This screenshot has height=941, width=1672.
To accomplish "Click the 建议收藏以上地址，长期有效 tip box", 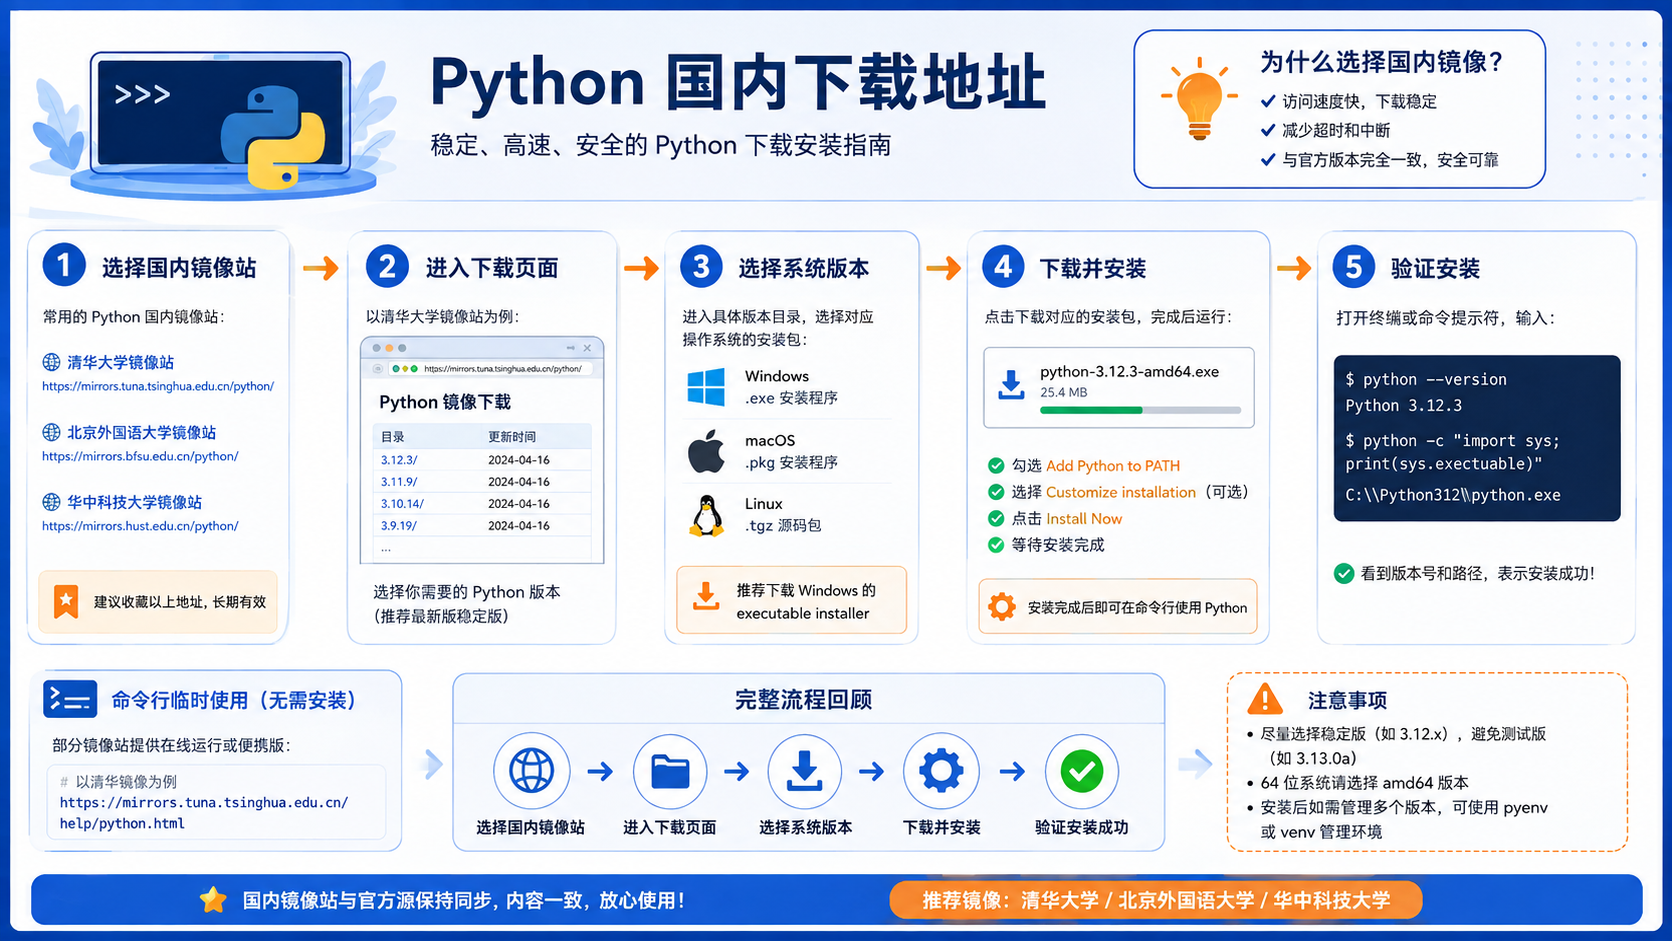I will (158, 601).
